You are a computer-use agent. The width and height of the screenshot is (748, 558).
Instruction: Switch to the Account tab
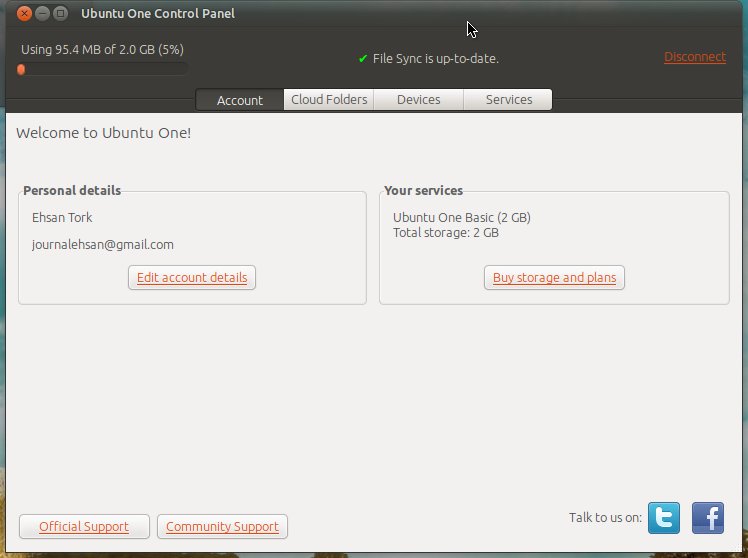(239, 100)
